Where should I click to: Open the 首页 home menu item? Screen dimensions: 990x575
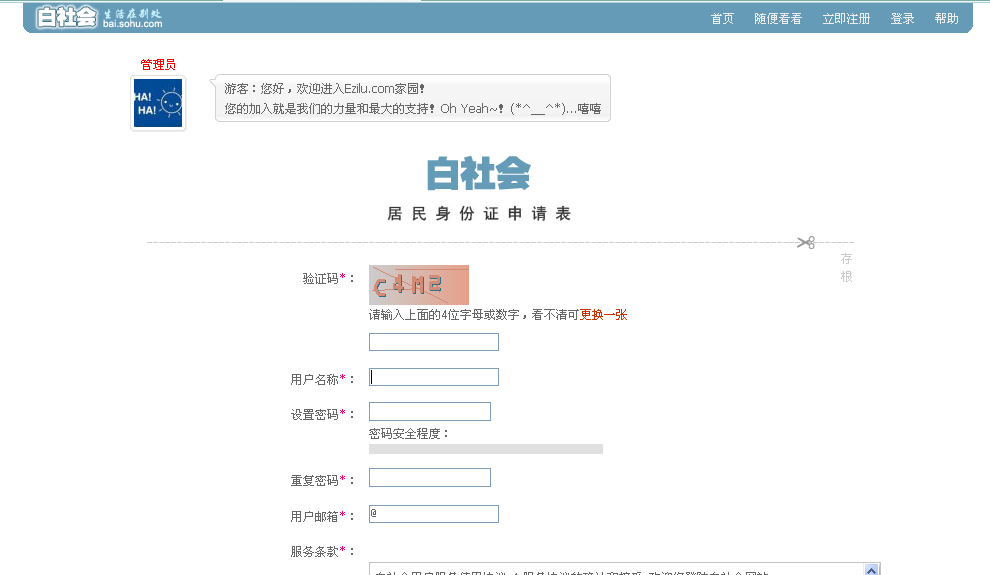click(722, 19)
